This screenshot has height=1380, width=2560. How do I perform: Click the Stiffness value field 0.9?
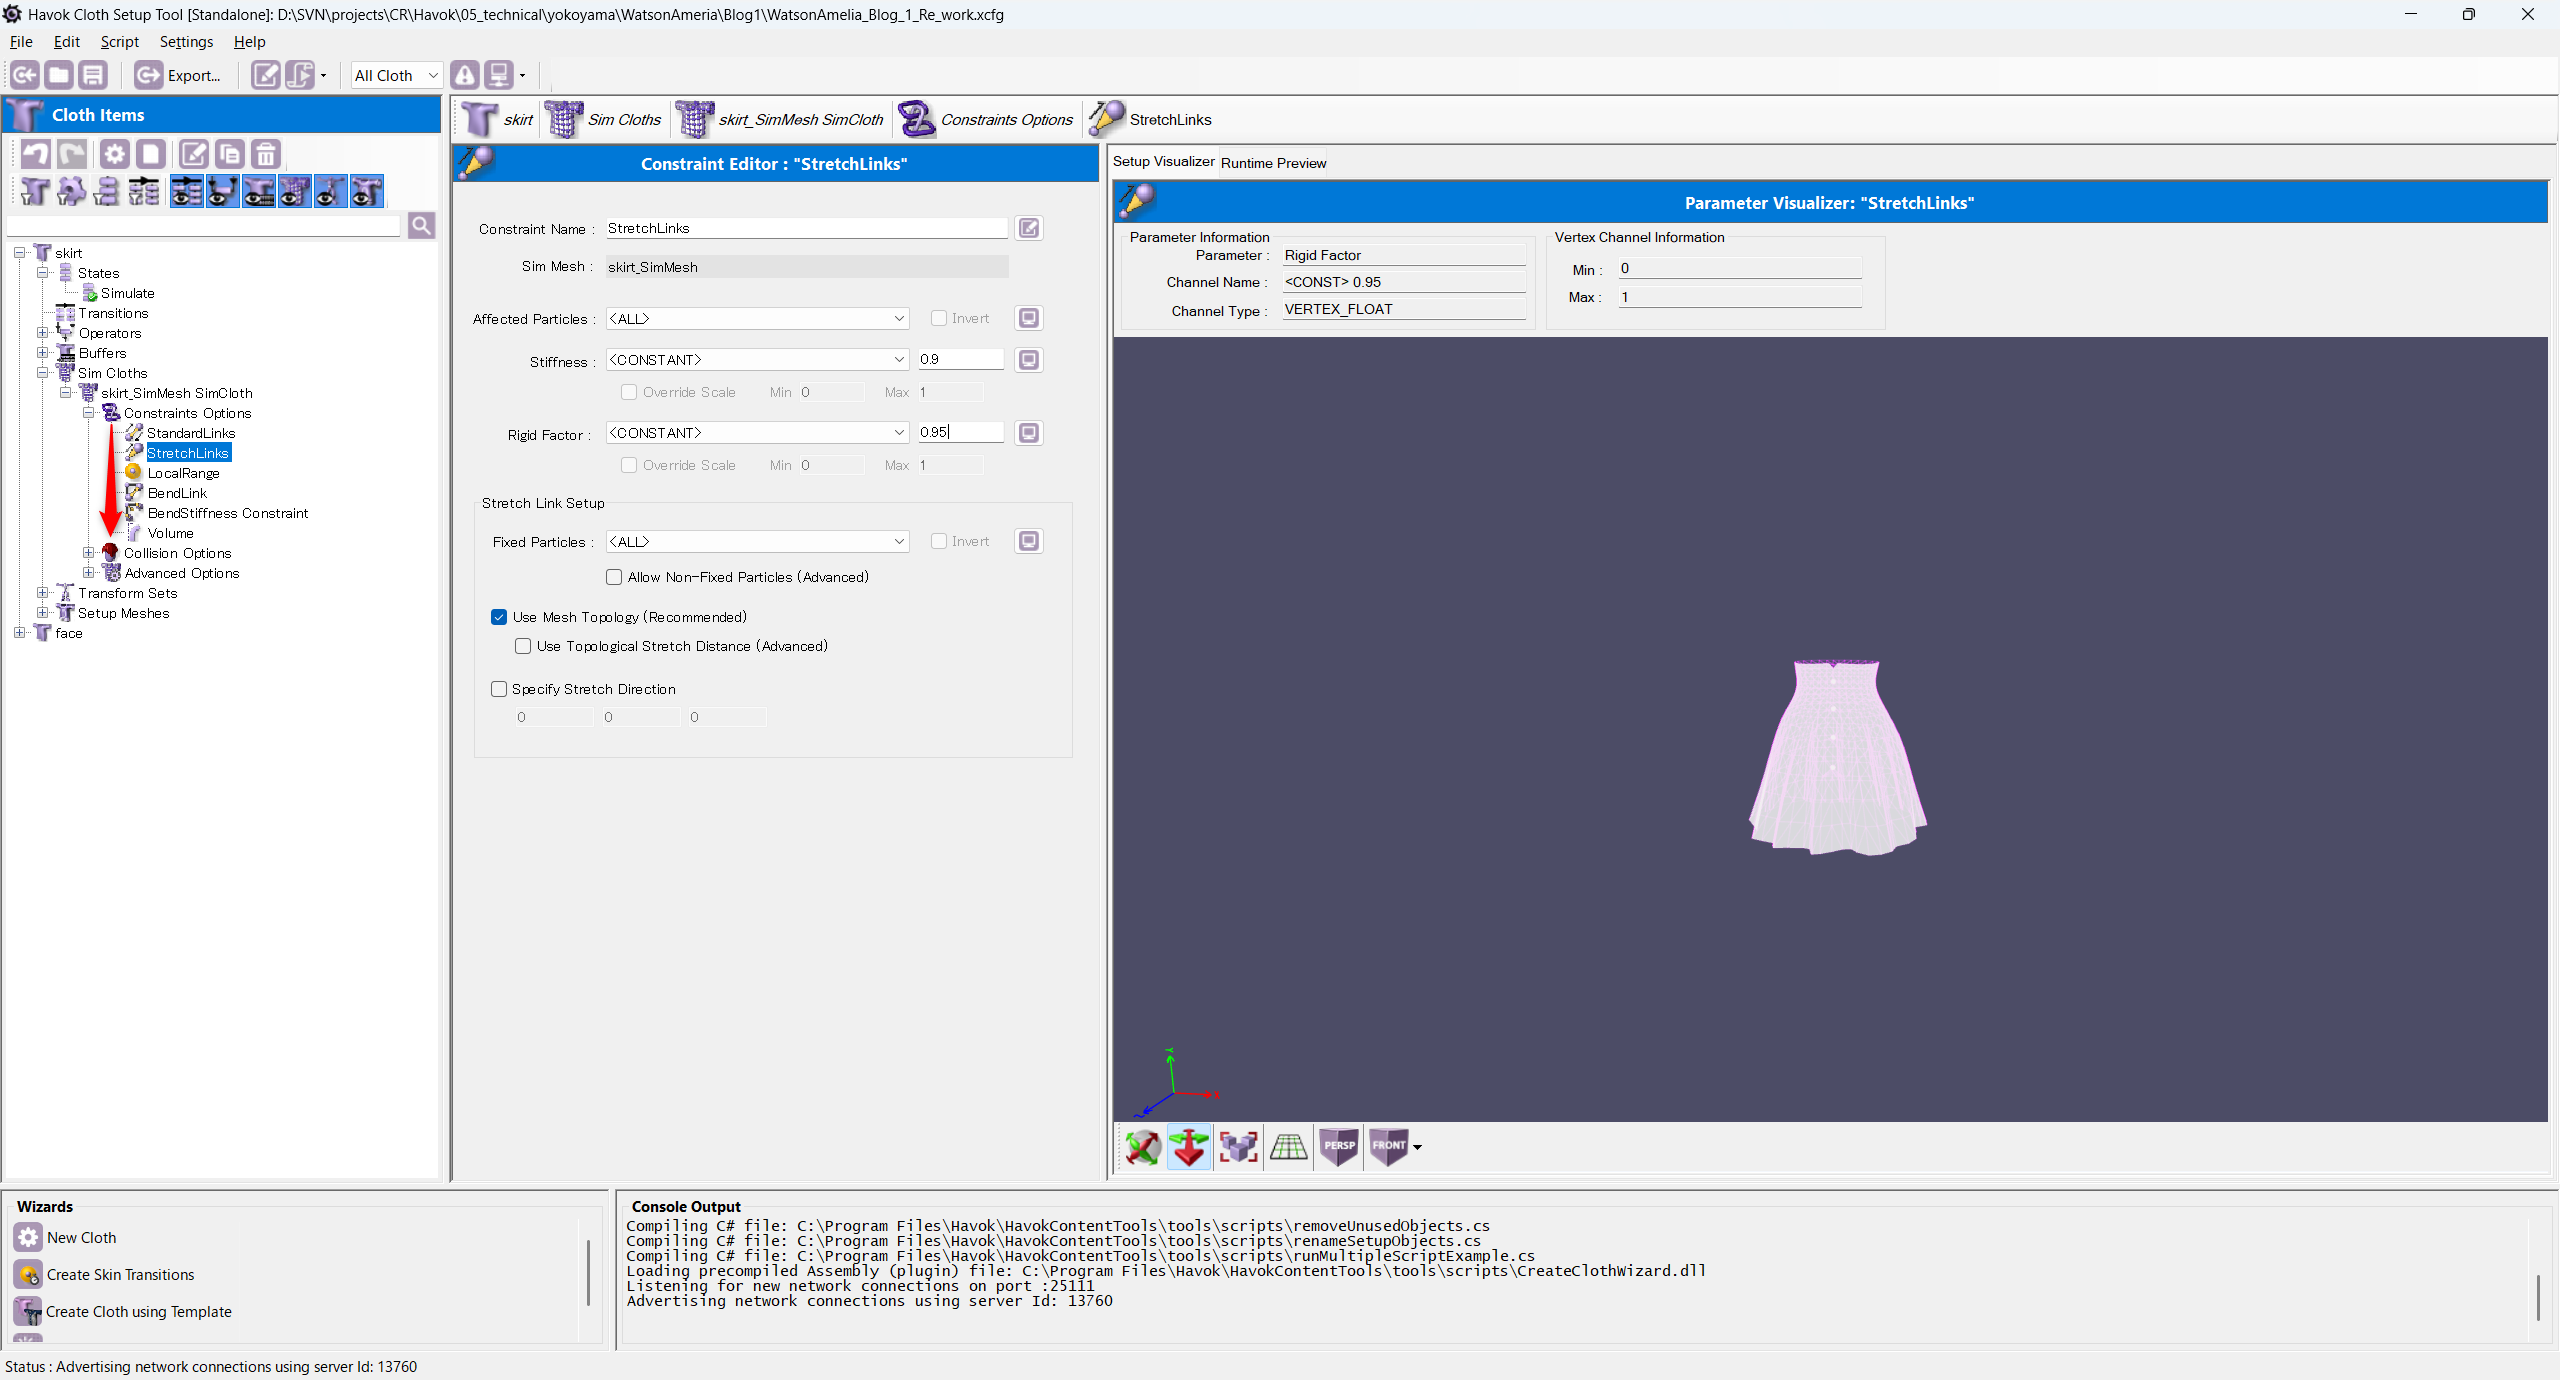click(x=960, y=359)
